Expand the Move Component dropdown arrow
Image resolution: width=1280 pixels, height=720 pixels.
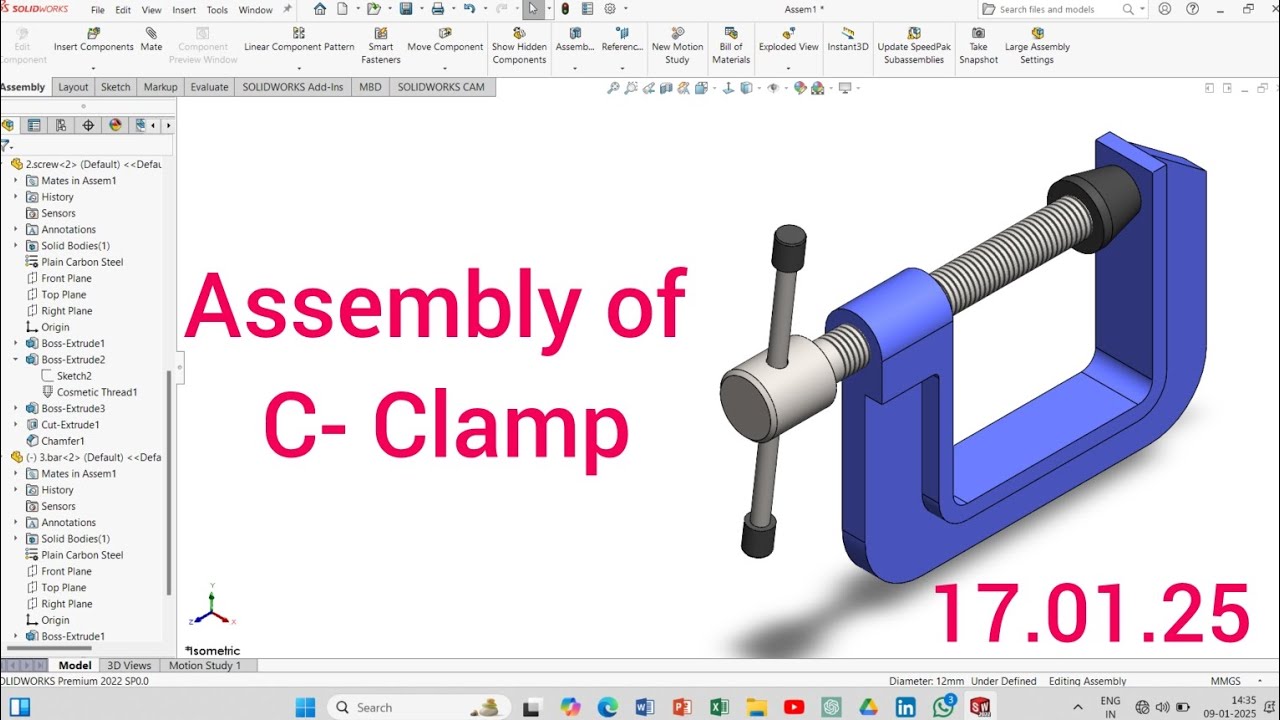tap(445, 69)
